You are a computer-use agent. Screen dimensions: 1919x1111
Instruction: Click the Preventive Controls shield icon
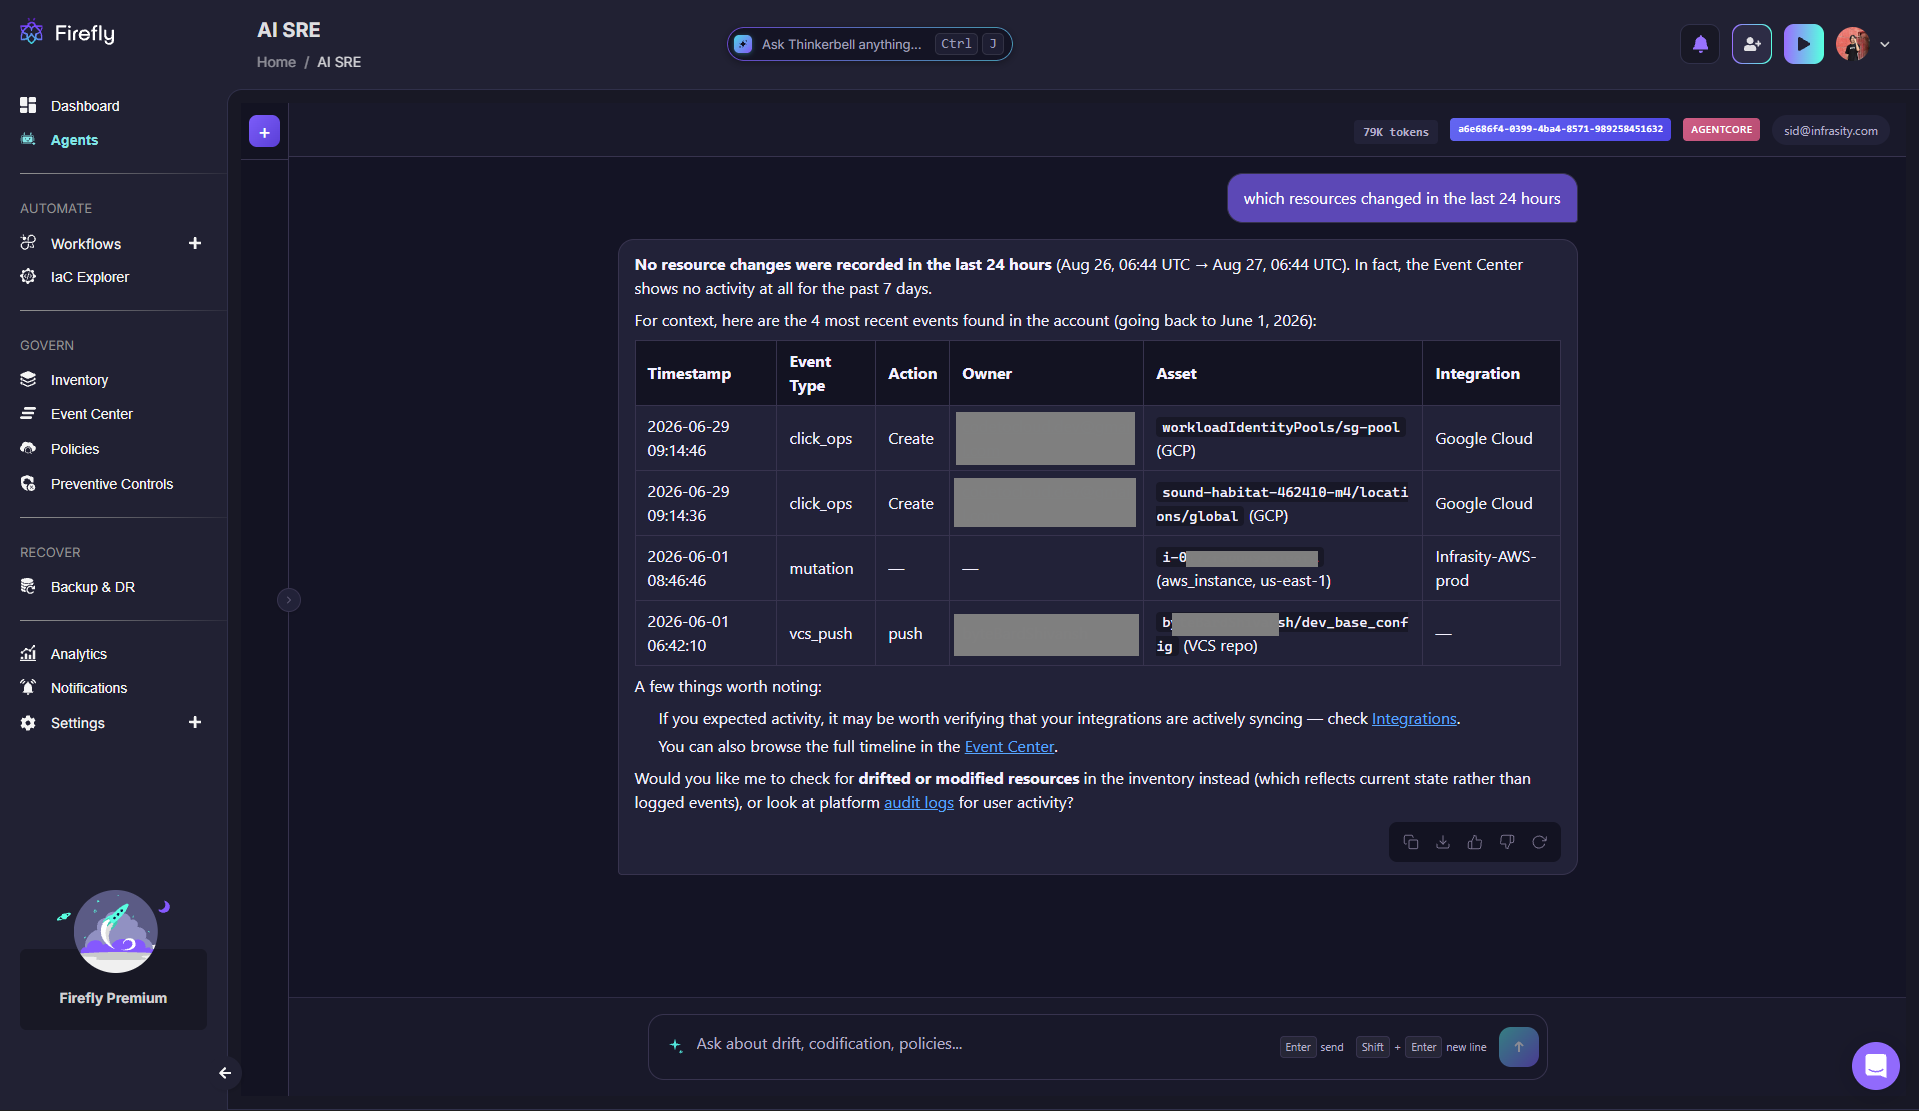coord(28,483)
